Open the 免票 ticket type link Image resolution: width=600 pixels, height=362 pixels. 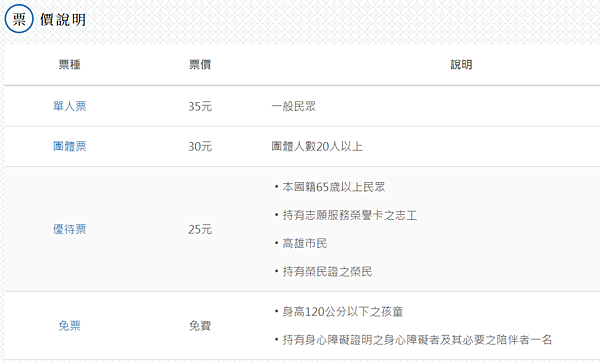click(x=70, y=326)
